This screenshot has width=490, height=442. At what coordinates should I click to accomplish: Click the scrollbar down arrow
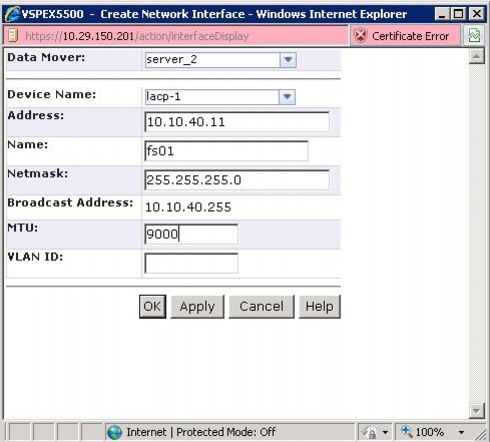pos(477,411)
